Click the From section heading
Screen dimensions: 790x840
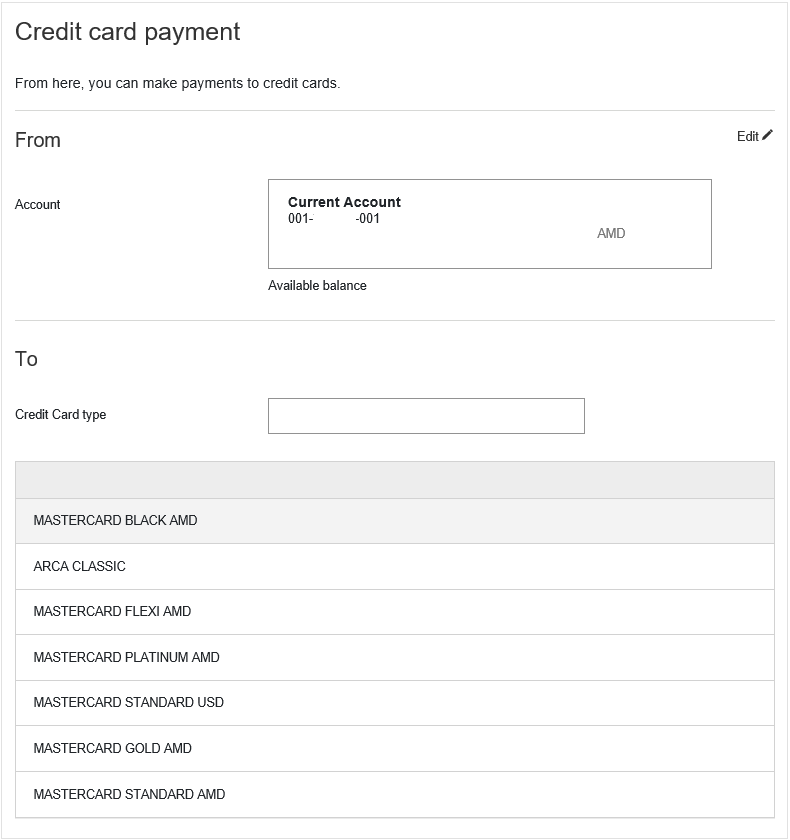coord(37,140)
